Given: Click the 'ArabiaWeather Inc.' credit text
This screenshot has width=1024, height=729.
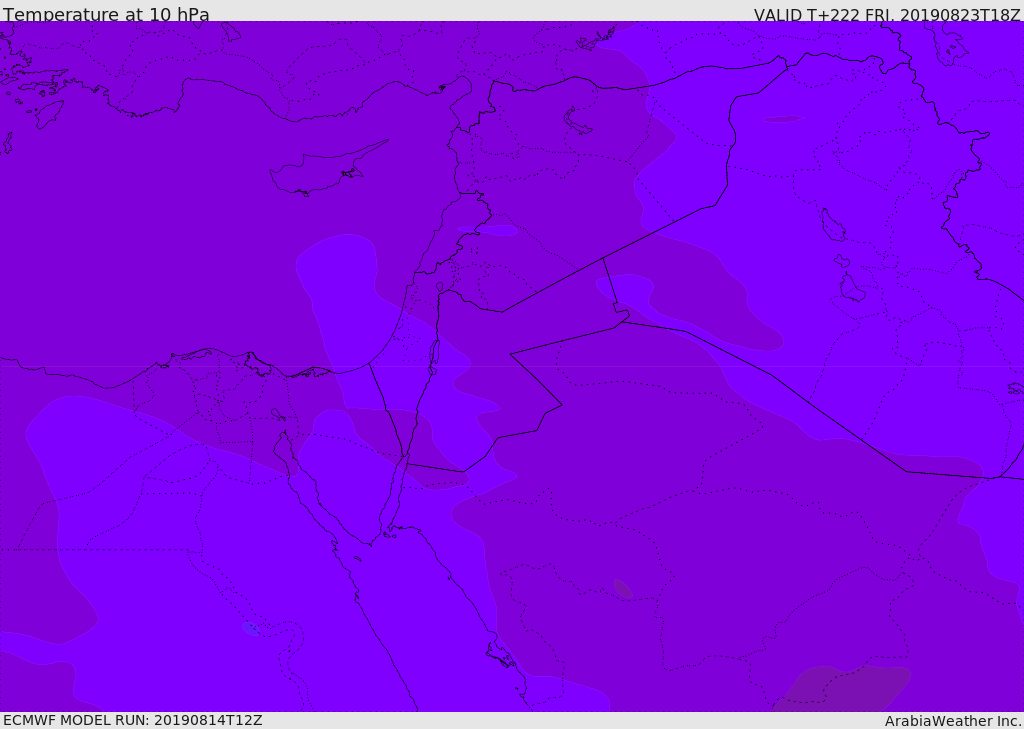Looking at the screenshot, I should (953, 721).
